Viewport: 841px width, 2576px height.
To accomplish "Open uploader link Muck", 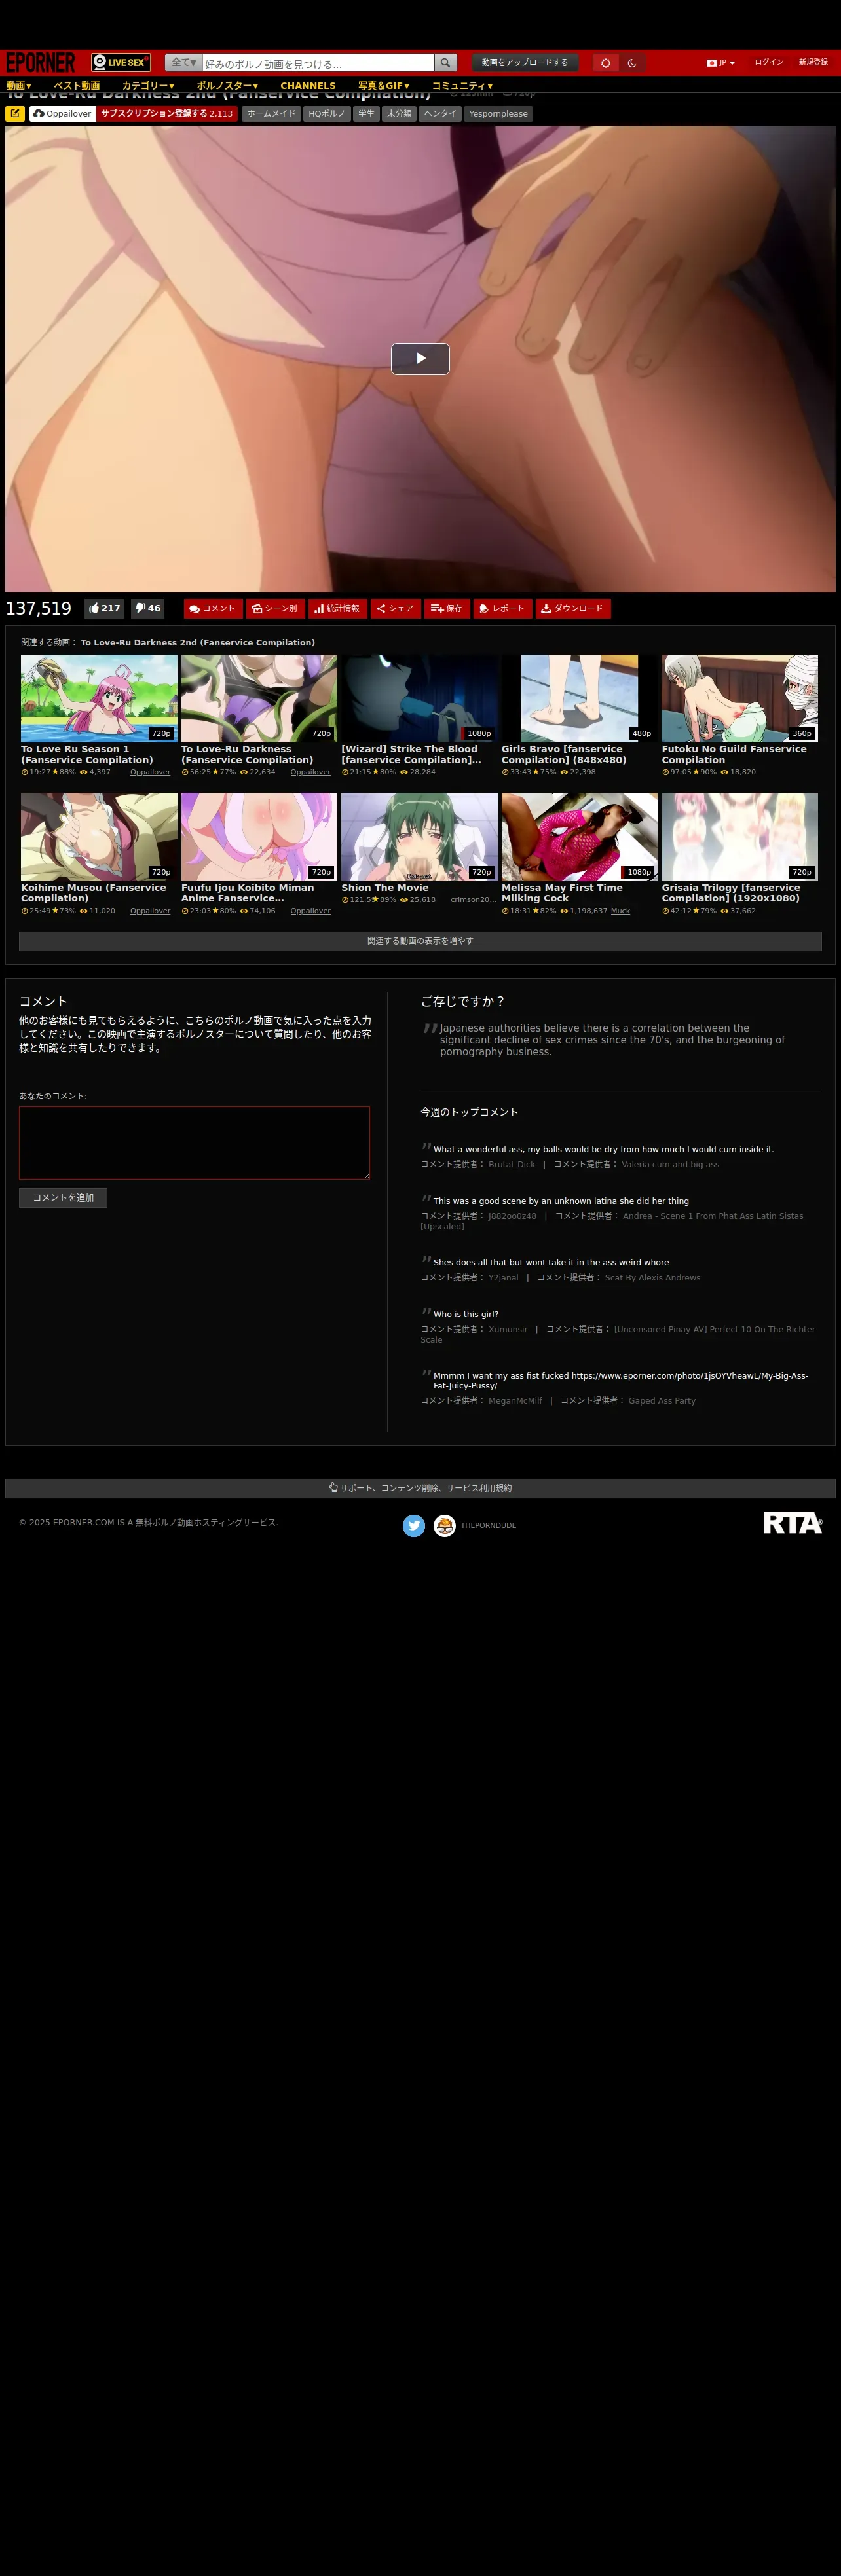I will [621, 911].
